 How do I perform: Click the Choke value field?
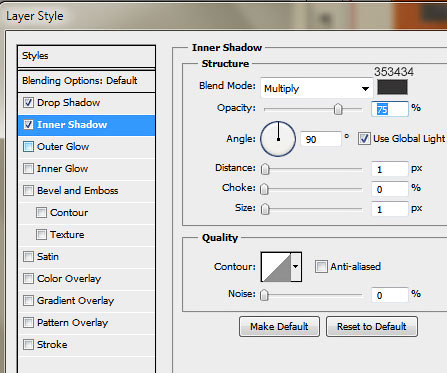point(390,189)
